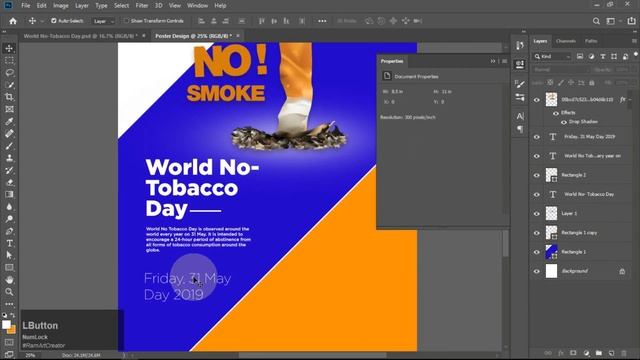Hide the Layer 1 layer

[x=537, y=214]
